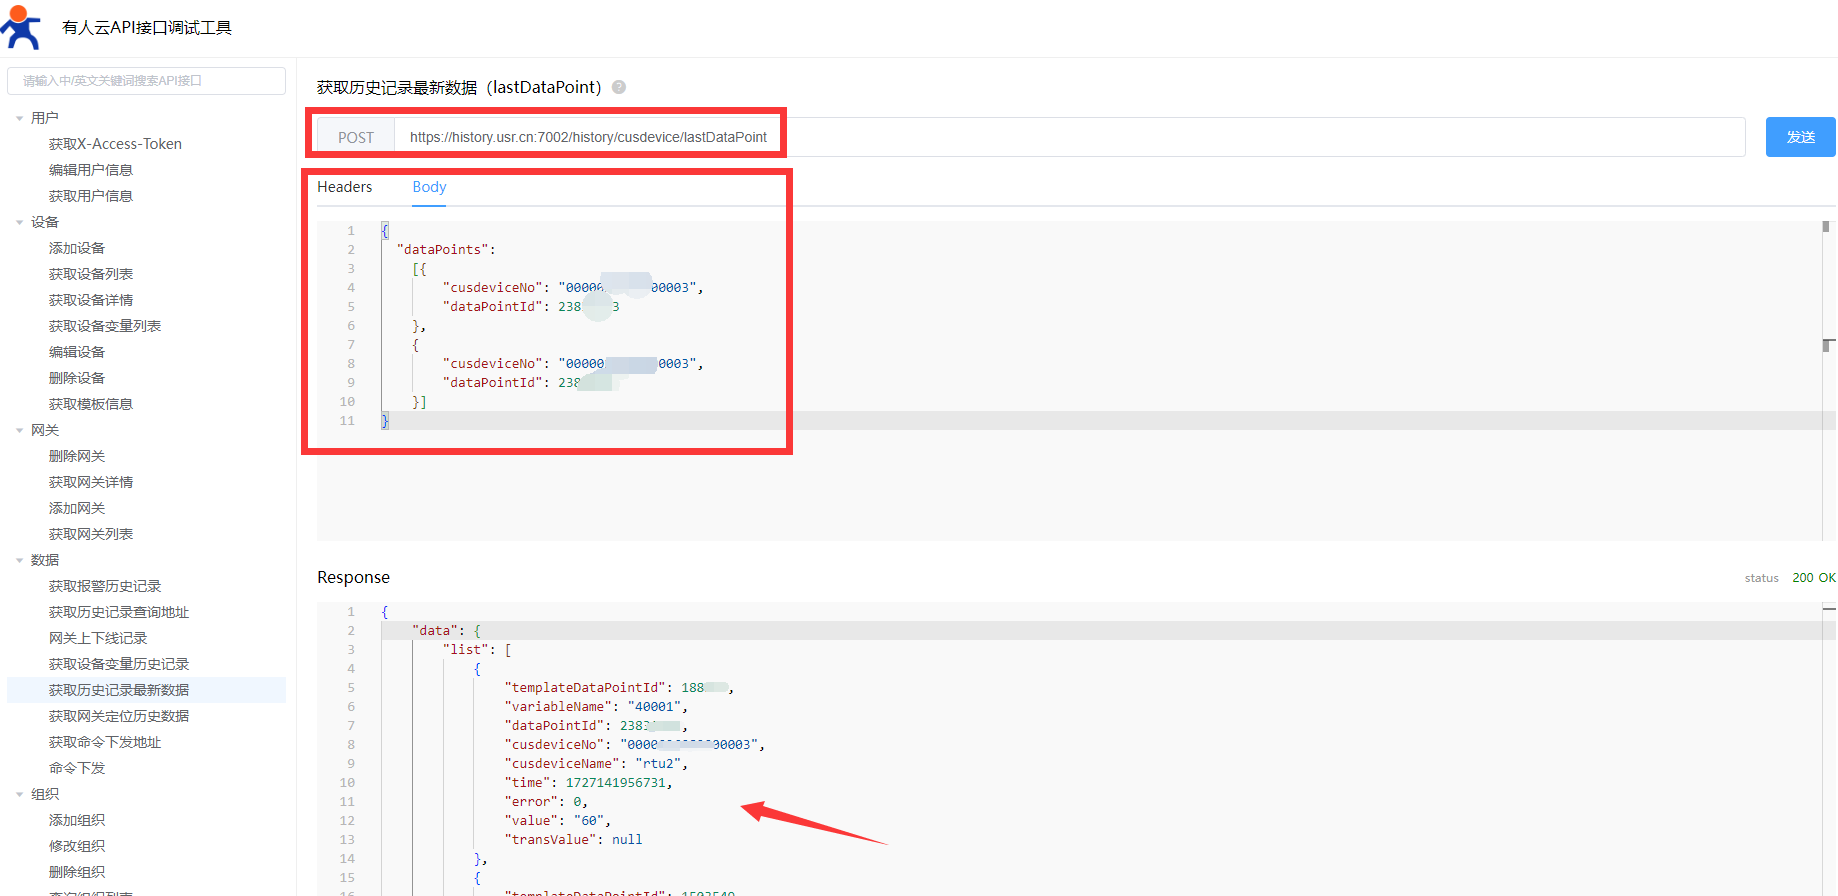Click the POST method label
Image resolution: width=1838 pixels, height=896 pixels.
click(356, 137)
